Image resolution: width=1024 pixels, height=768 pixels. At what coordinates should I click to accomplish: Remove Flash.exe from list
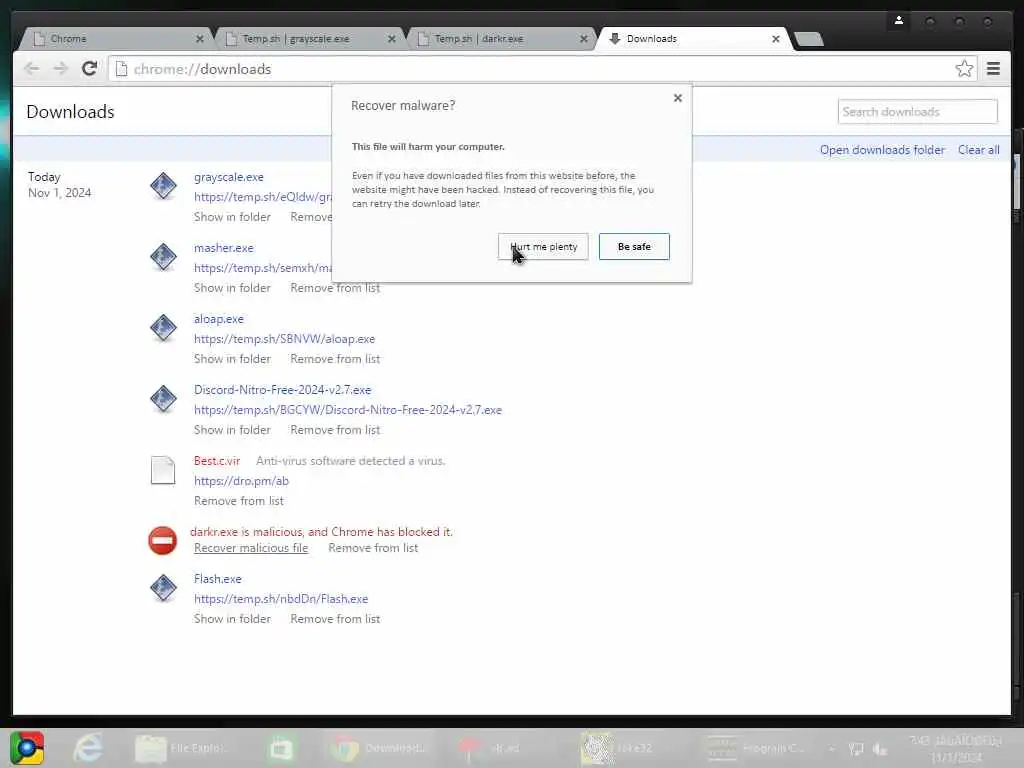(x=335, y=619)
